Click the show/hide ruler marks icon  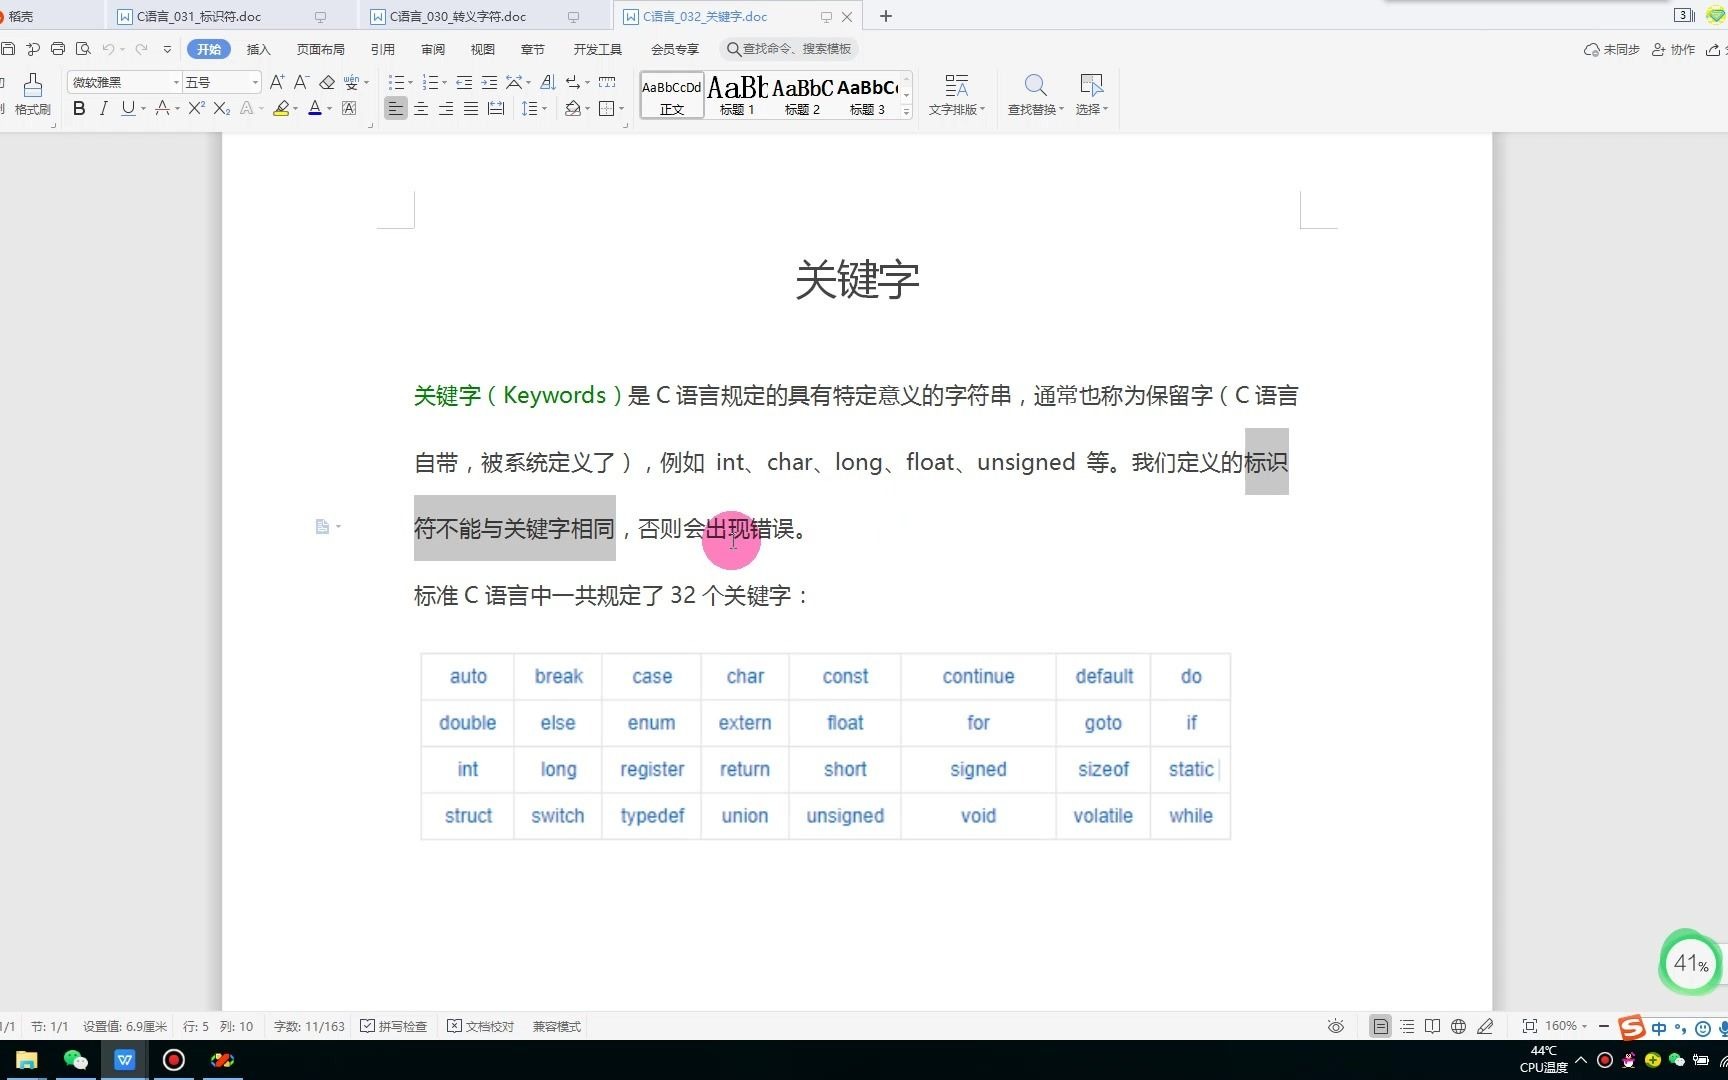(607, 82)
